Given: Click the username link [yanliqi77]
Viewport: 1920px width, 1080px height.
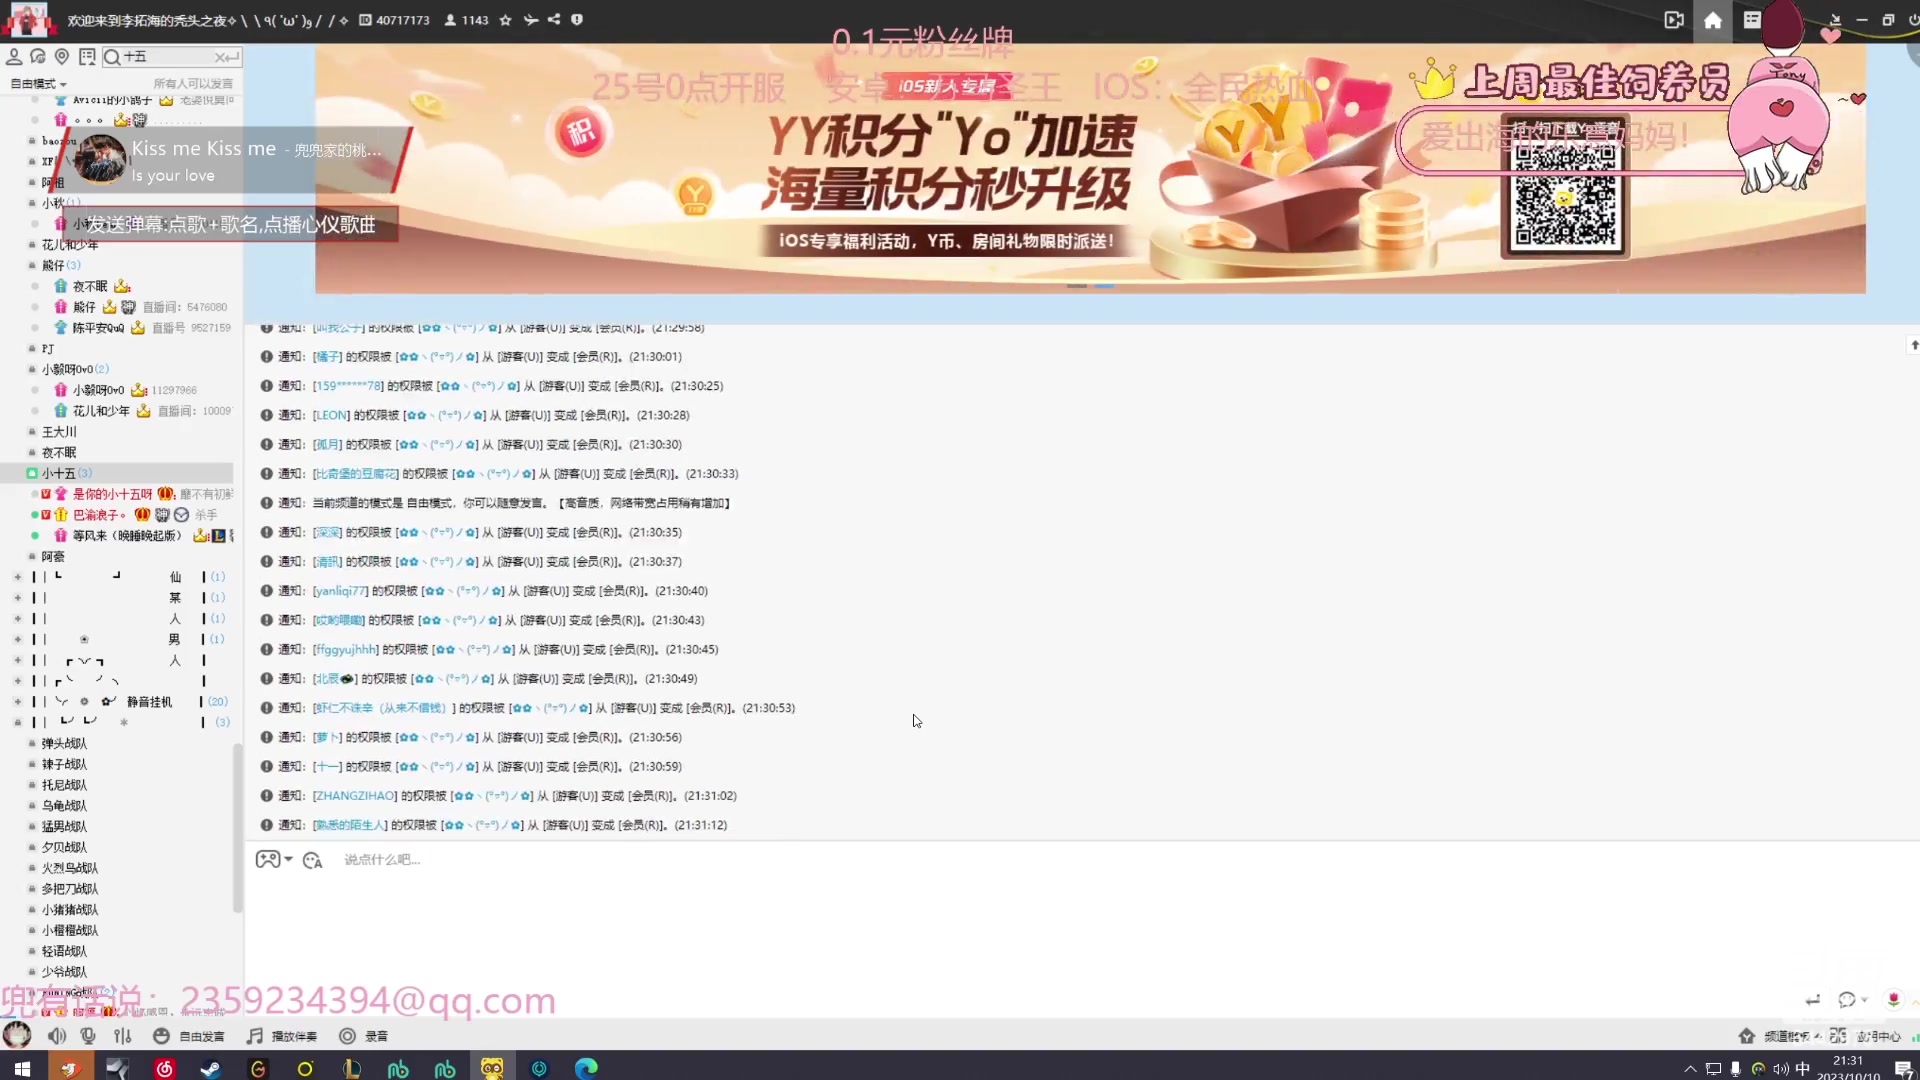Looking at the screenshot, I should pyautogui.click(x=340, y=591).
